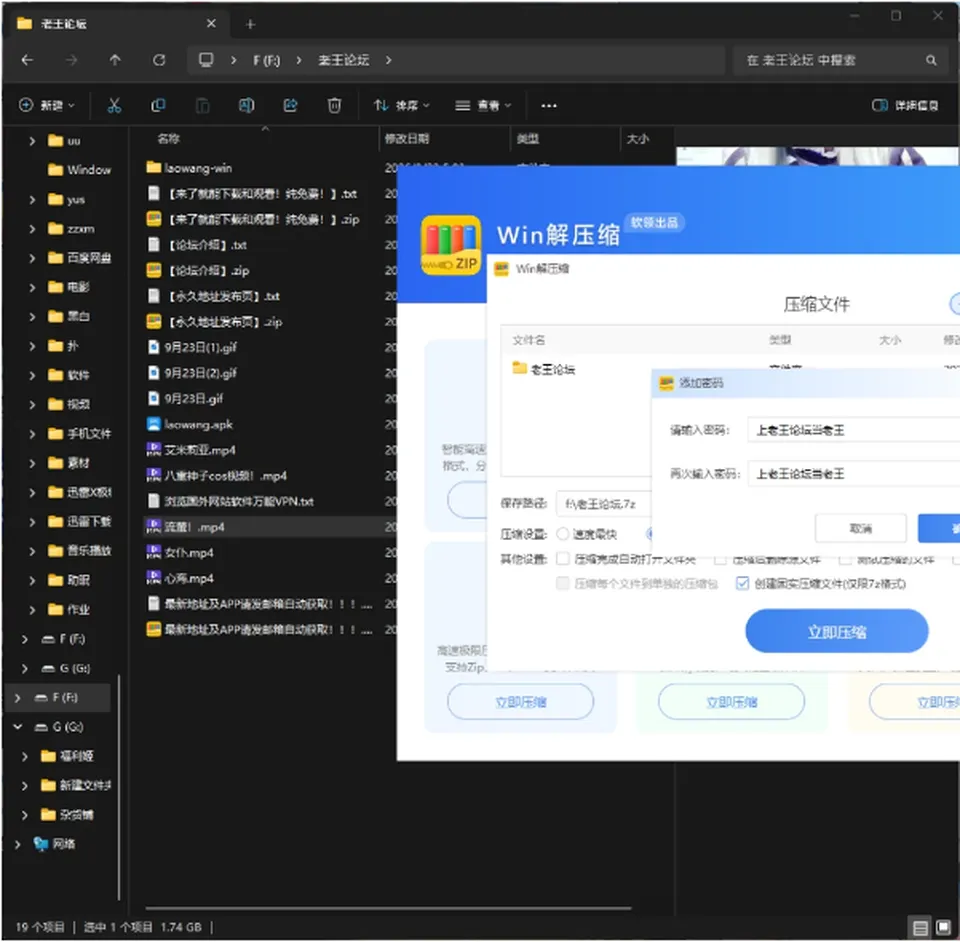
Task: Select the 速度最快 radio option
Action: pyautogui.click(x=562, y=534)
